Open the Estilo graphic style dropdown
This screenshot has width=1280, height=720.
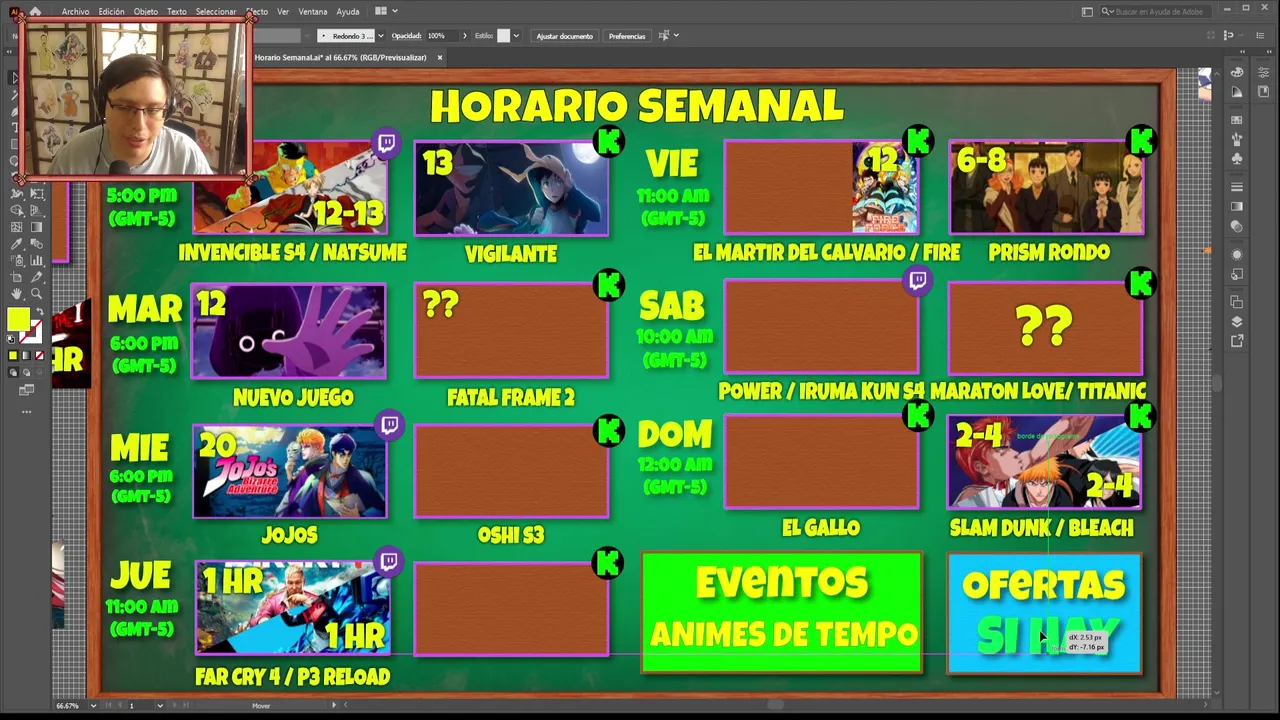pos(516,36)
